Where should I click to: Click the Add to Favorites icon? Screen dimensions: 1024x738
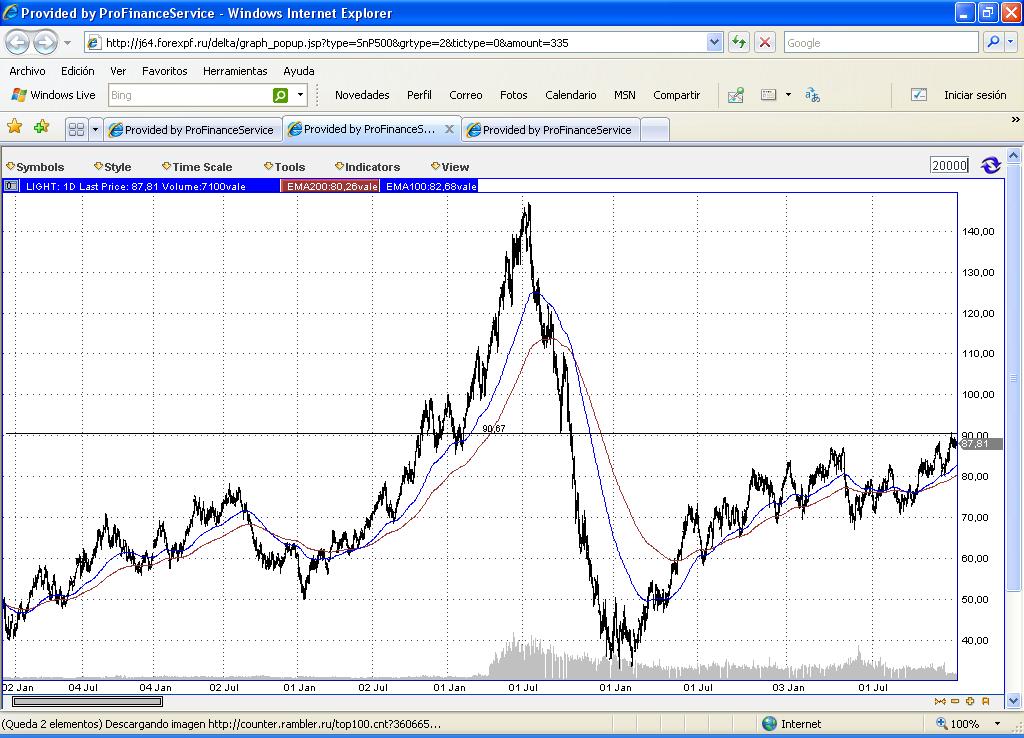coord(41,127)
